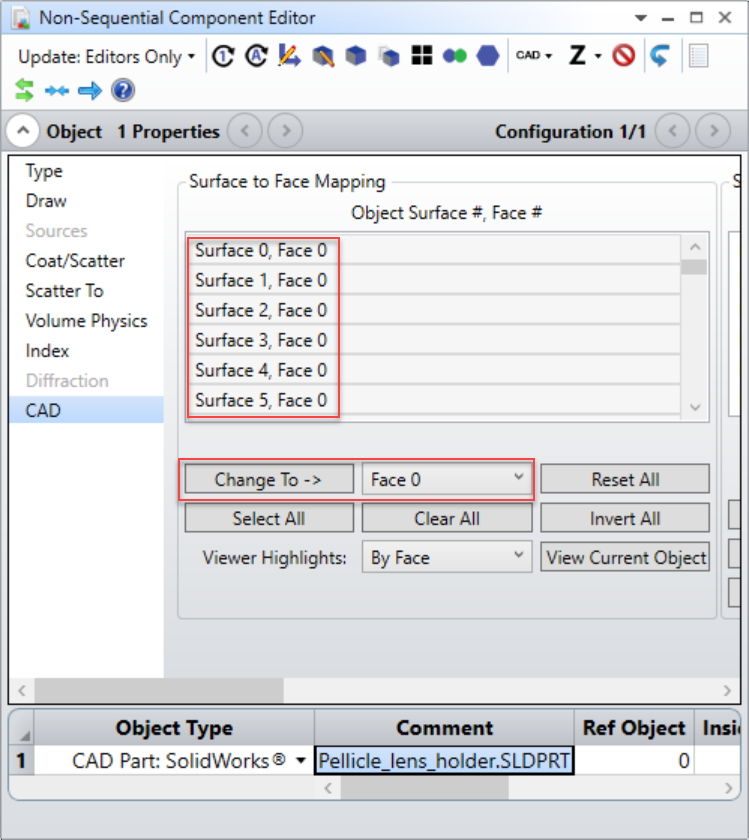Open the Coat/Scatter section
Viewport: 749px width, 840px height.
tap(75, 261)
